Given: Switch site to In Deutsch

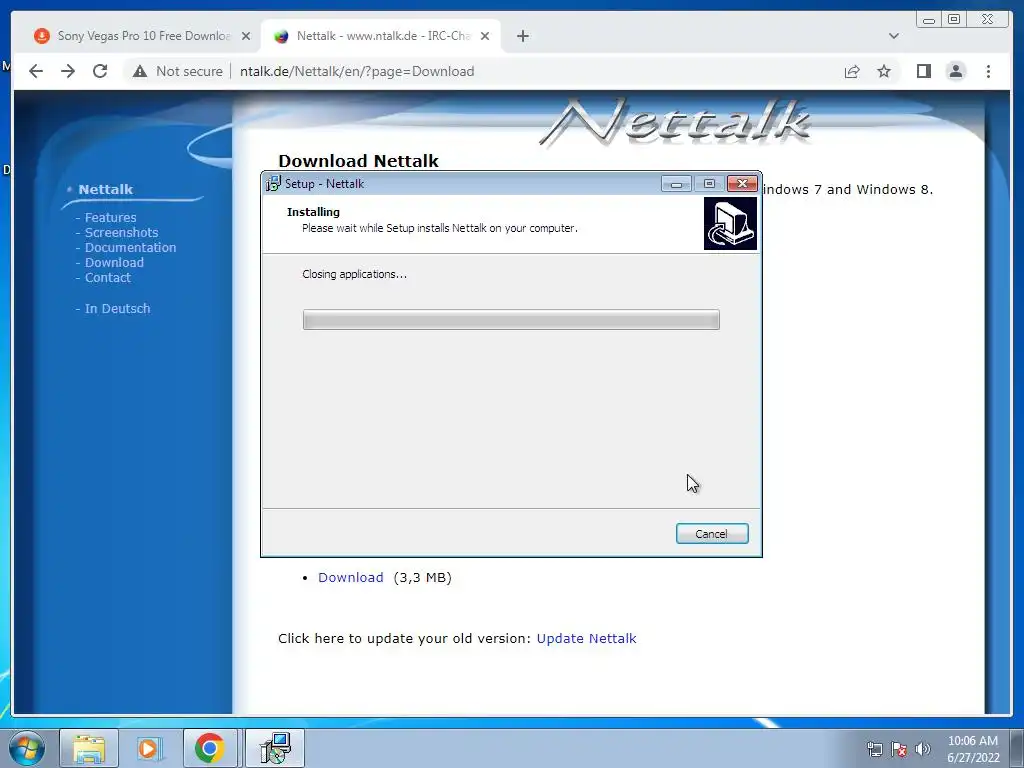Looking at the screenshot, I should coord(118,308).
